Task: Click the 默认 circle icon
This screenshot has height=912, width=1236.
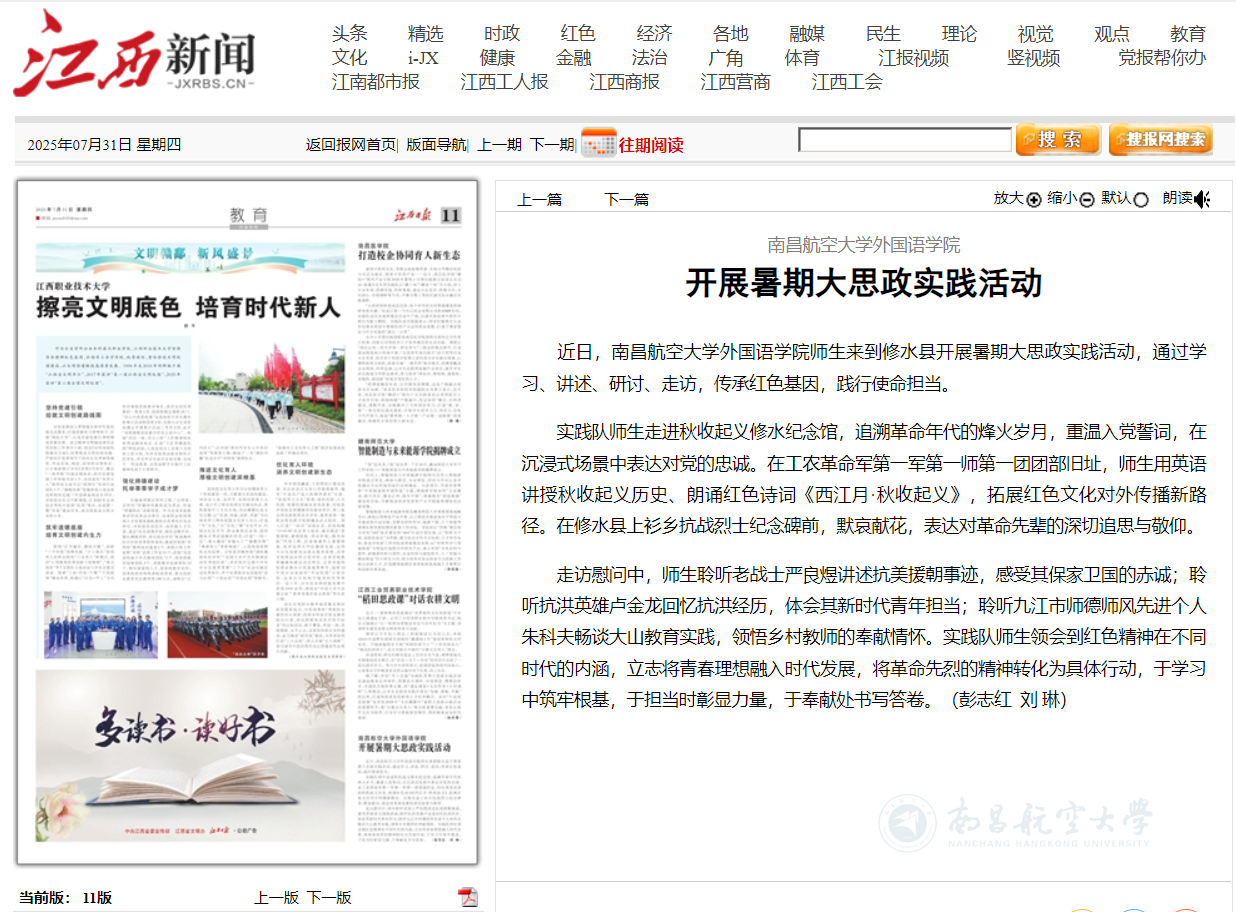Action: [x=1141, y=199]
